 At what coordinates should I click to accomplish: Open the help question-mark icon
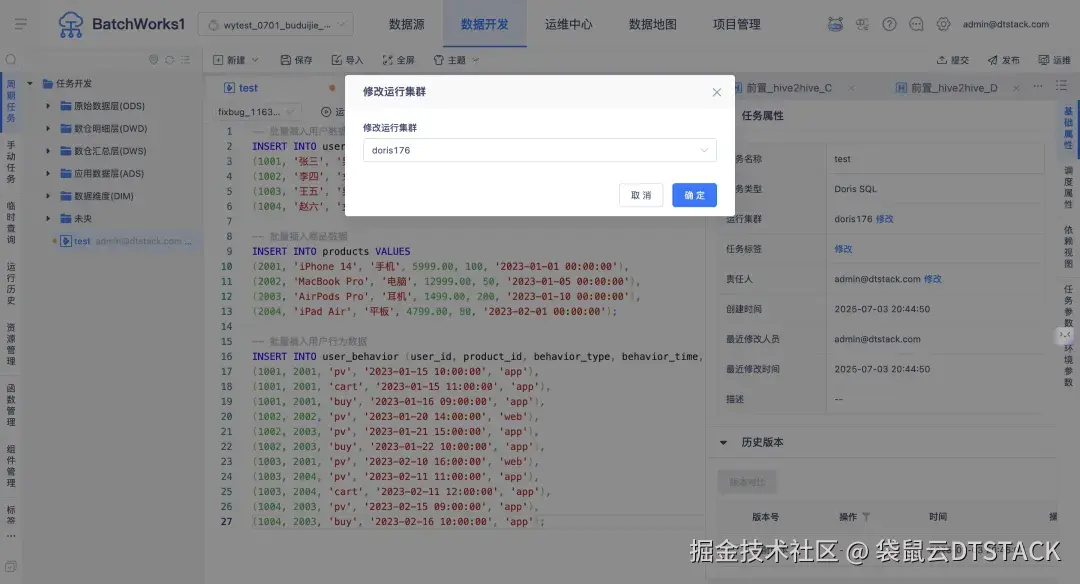889,22
